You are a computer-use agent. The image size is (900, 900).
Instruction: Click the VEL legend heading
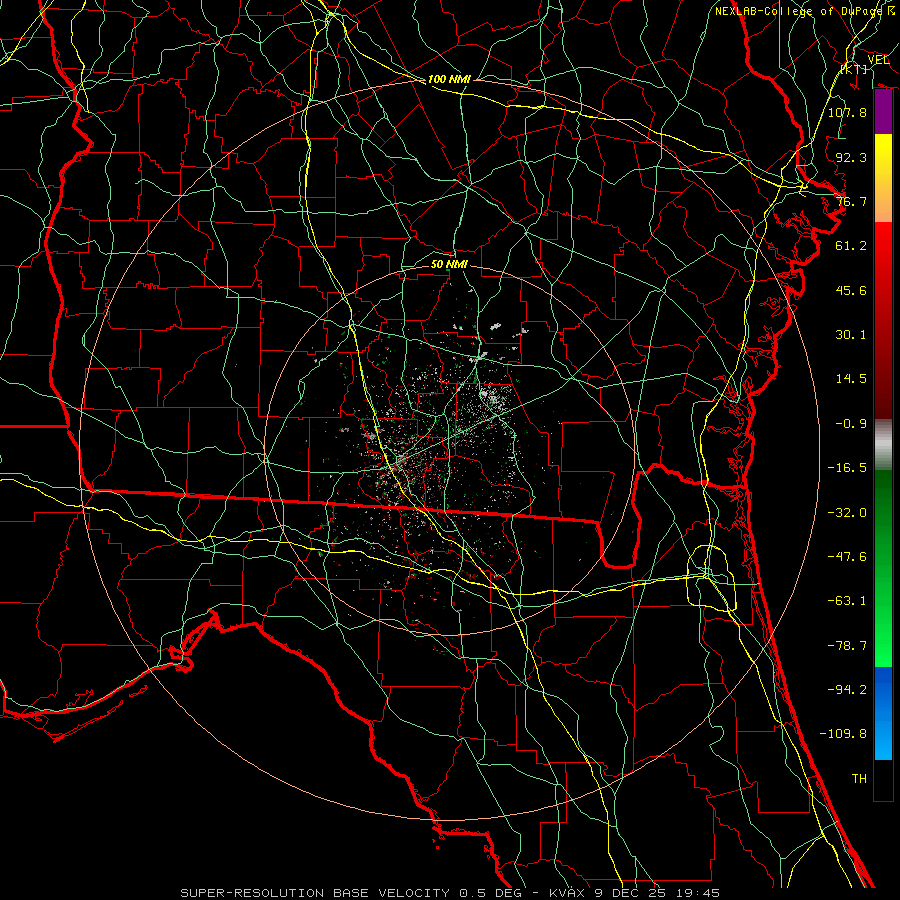878,60
